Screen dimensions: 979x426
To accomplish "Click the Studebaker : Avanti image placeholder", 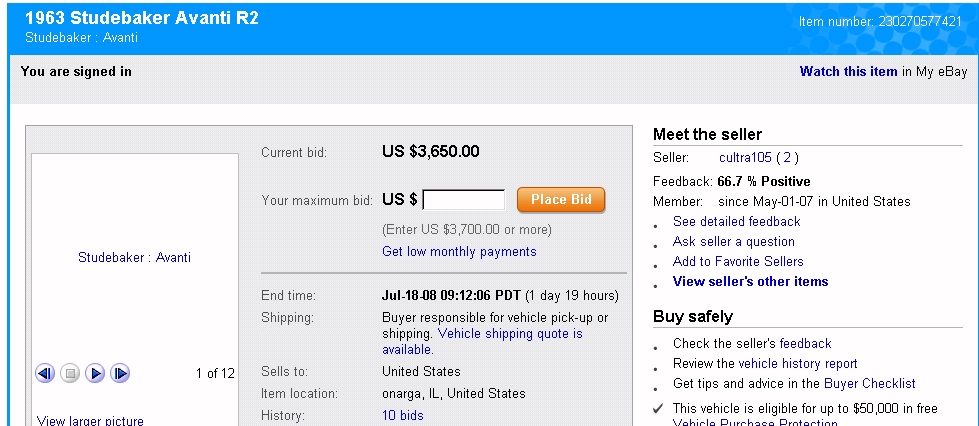I will point(134,257).
